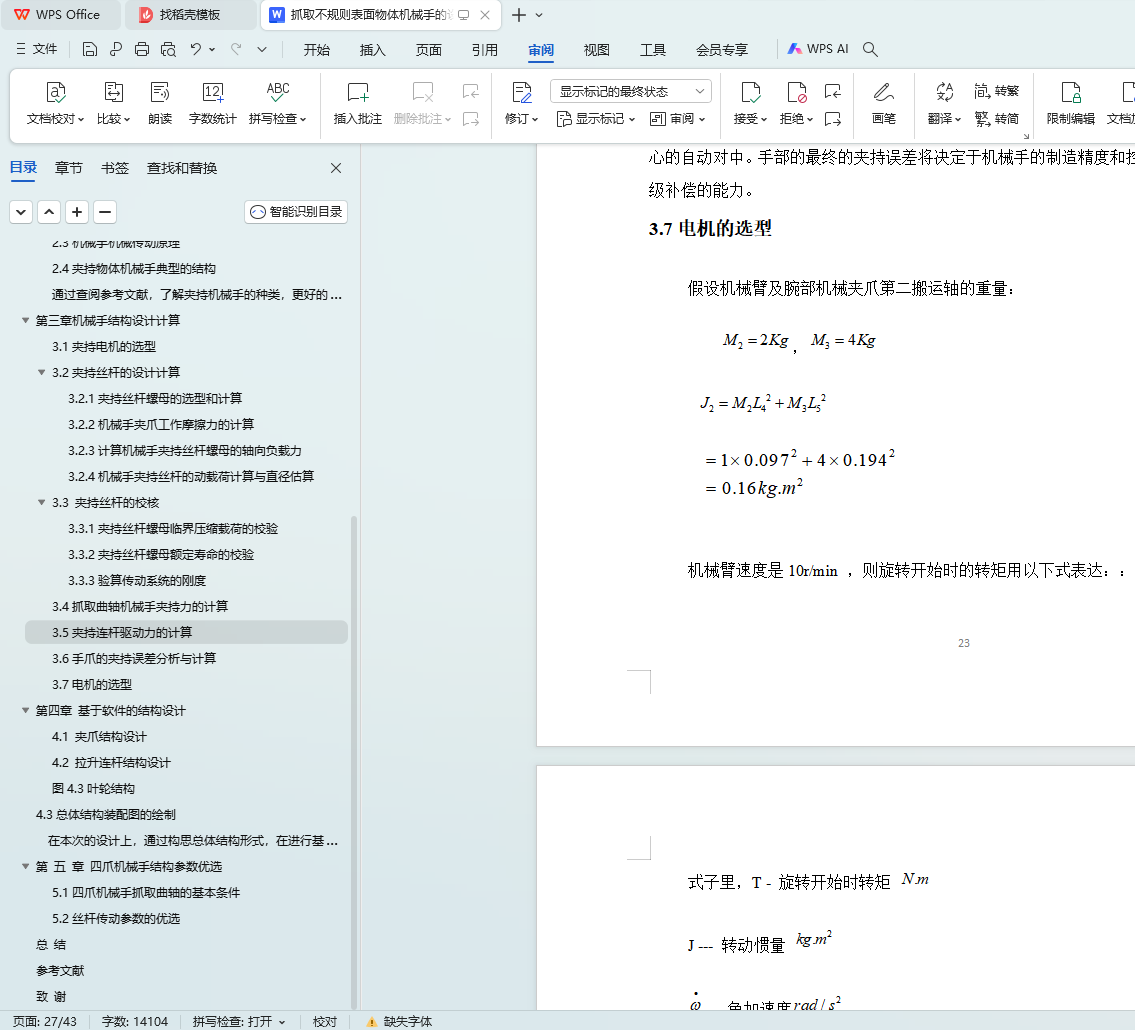Open 限制编辑 restrict editing
The width and height of the screenshot is (1135, 1030).
tap(1071, 103)
